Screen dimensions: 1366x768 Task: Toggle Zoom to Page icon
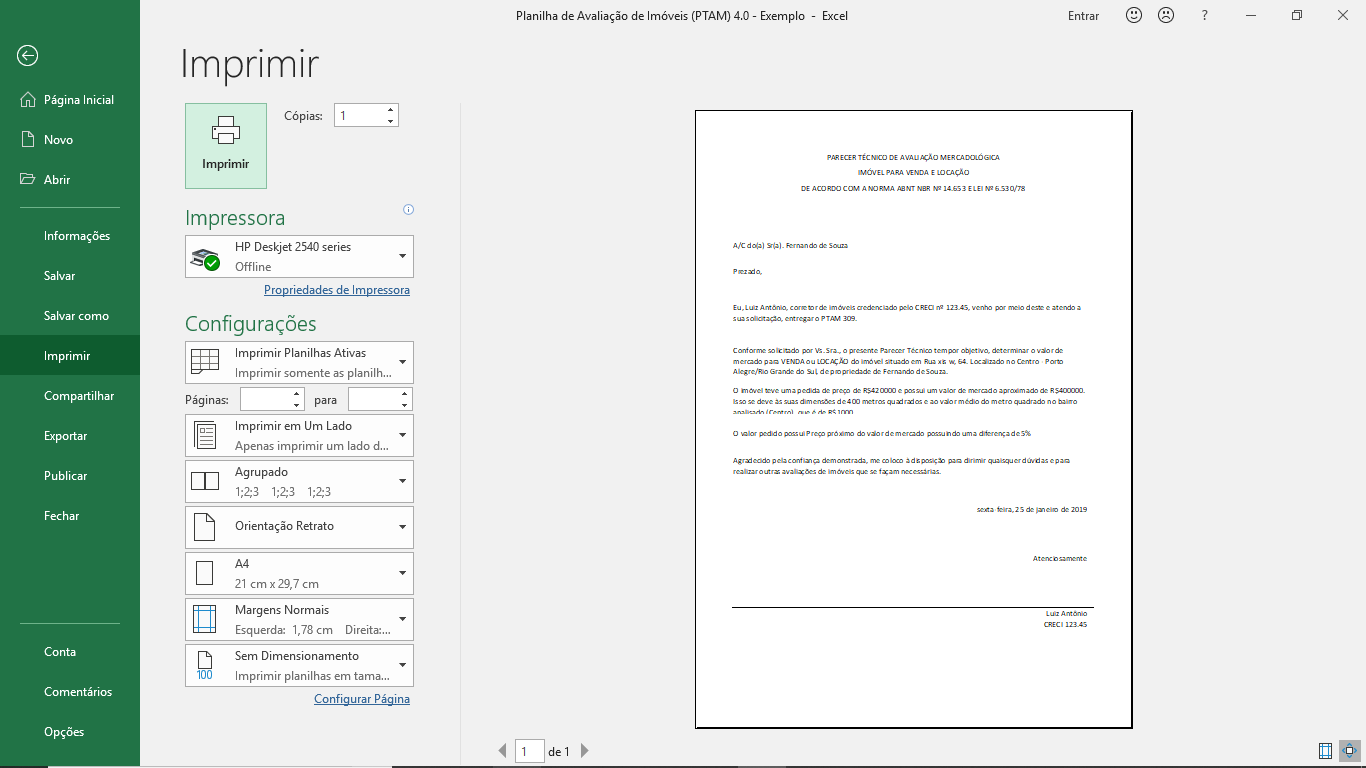pos(1349,751)
